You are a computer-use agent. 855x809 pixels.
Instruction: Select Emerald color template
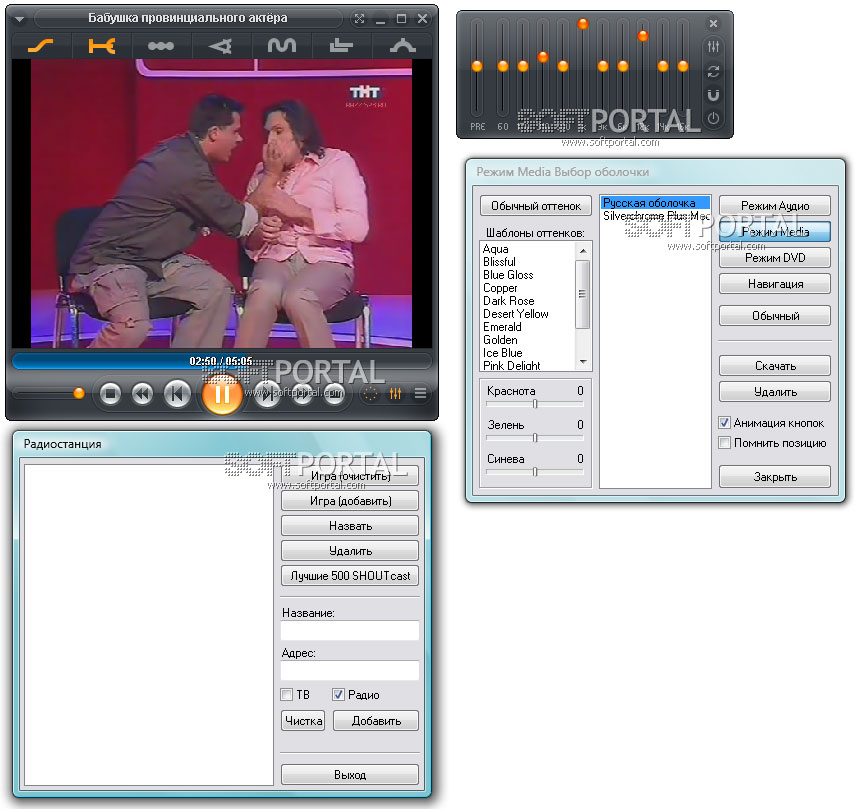pyautogui.click(x=502, y=327)
